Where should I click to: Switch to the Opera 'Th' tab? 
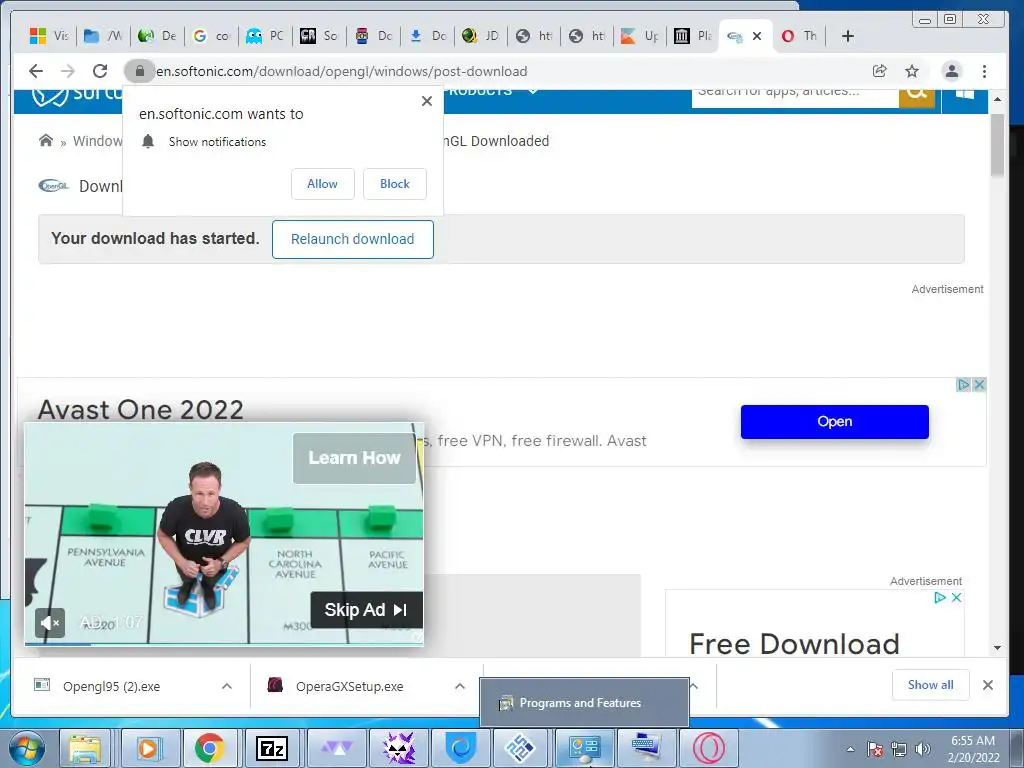click(799, 36)
